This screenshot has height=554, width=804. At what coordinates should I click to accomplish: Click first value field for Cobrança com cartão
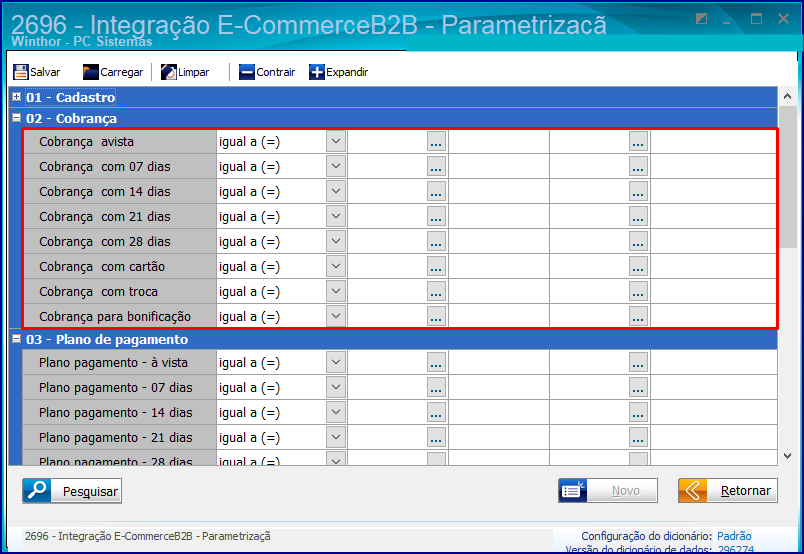387,266
